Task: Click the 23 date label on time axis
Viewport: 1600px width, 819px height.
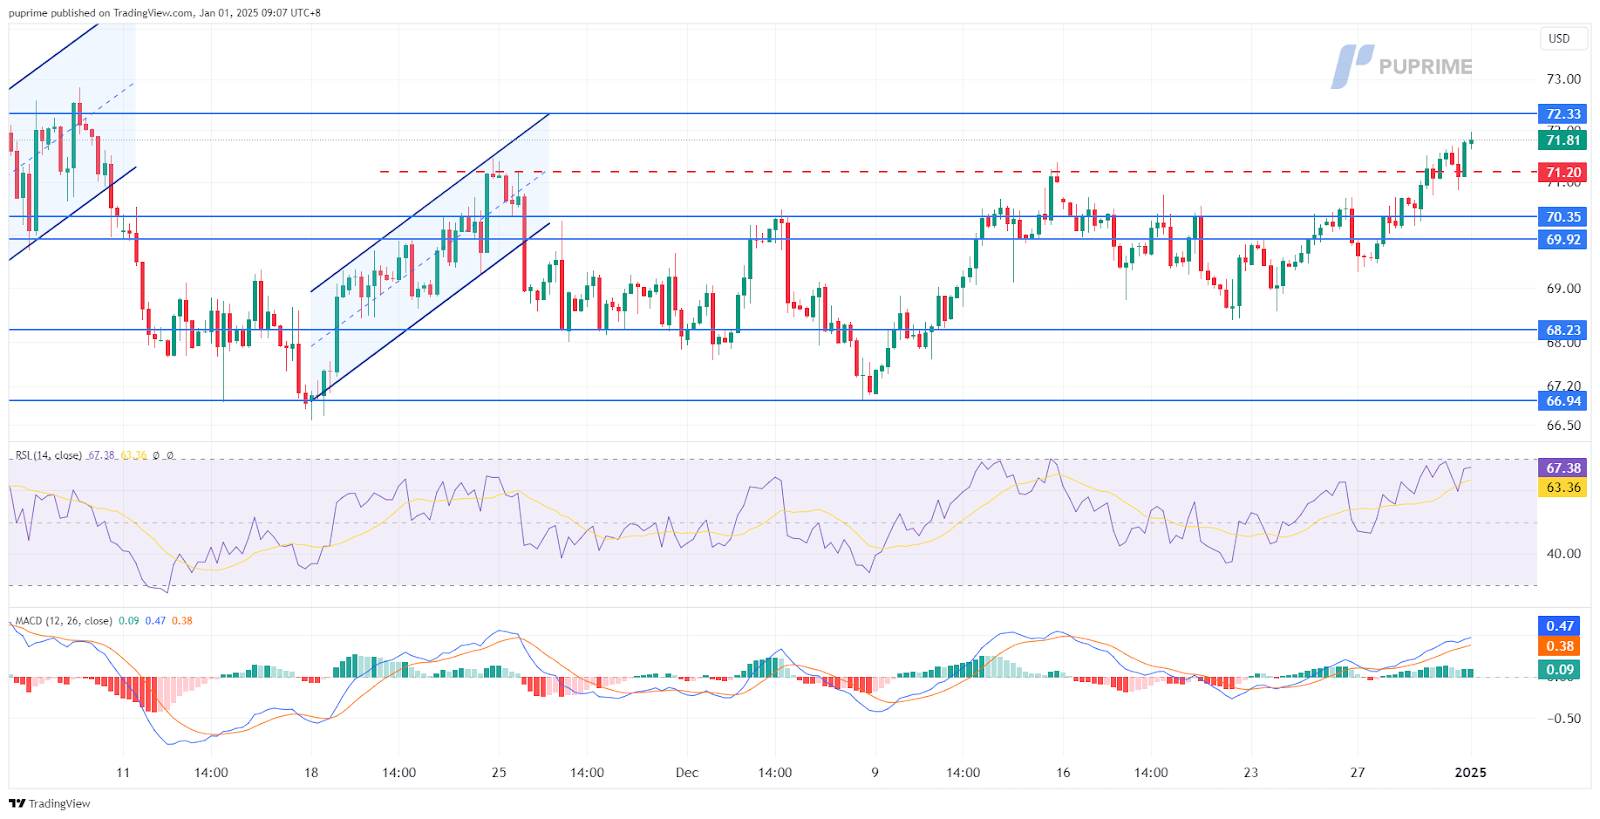Action: coord(1251,772)
